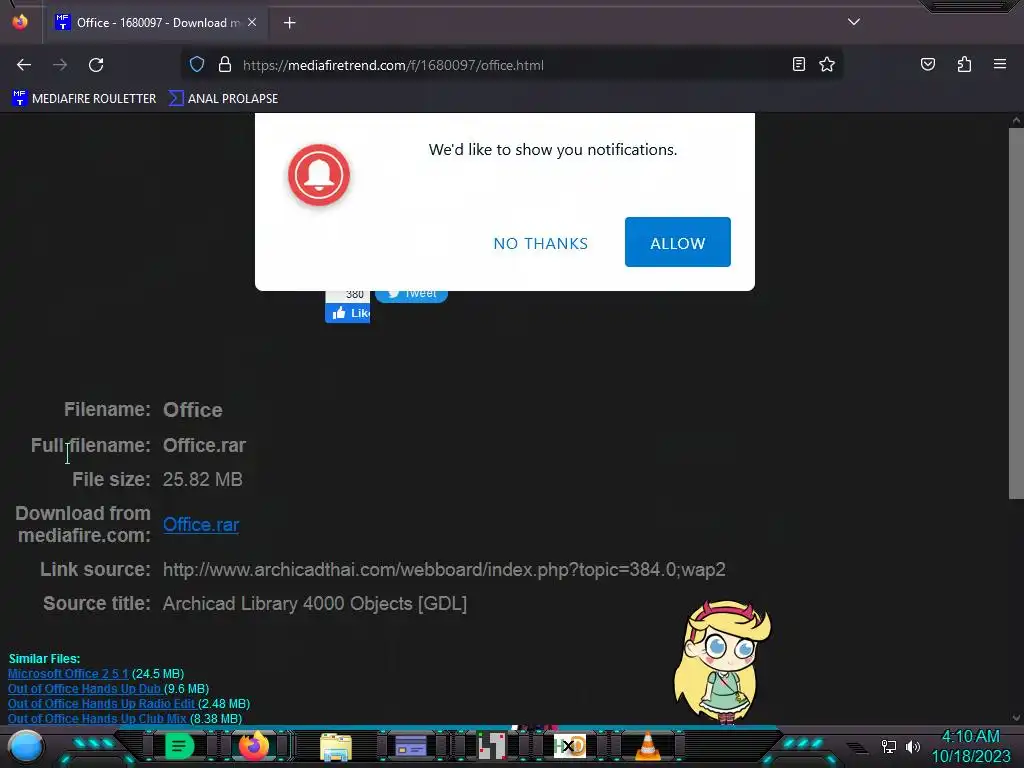Click the Filename value Office
The width and height of the screenshot is (1024, 768).
point(193,410)
